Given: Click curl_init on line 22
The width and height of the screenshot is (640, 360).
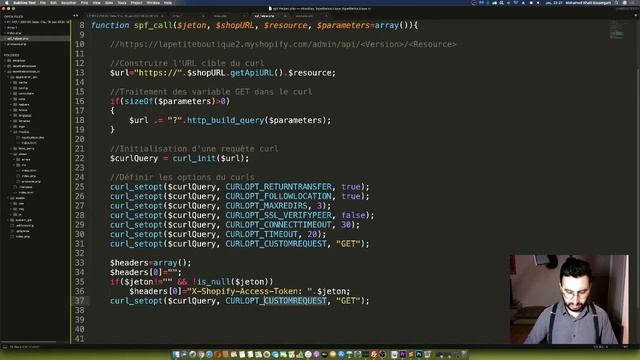Looking at the screenshot, I should [x=194, y=158].
